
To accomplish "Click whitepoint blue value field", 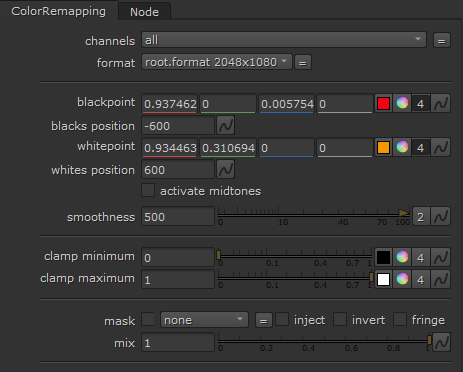I will pyautogui.click(x=286, y=148).
